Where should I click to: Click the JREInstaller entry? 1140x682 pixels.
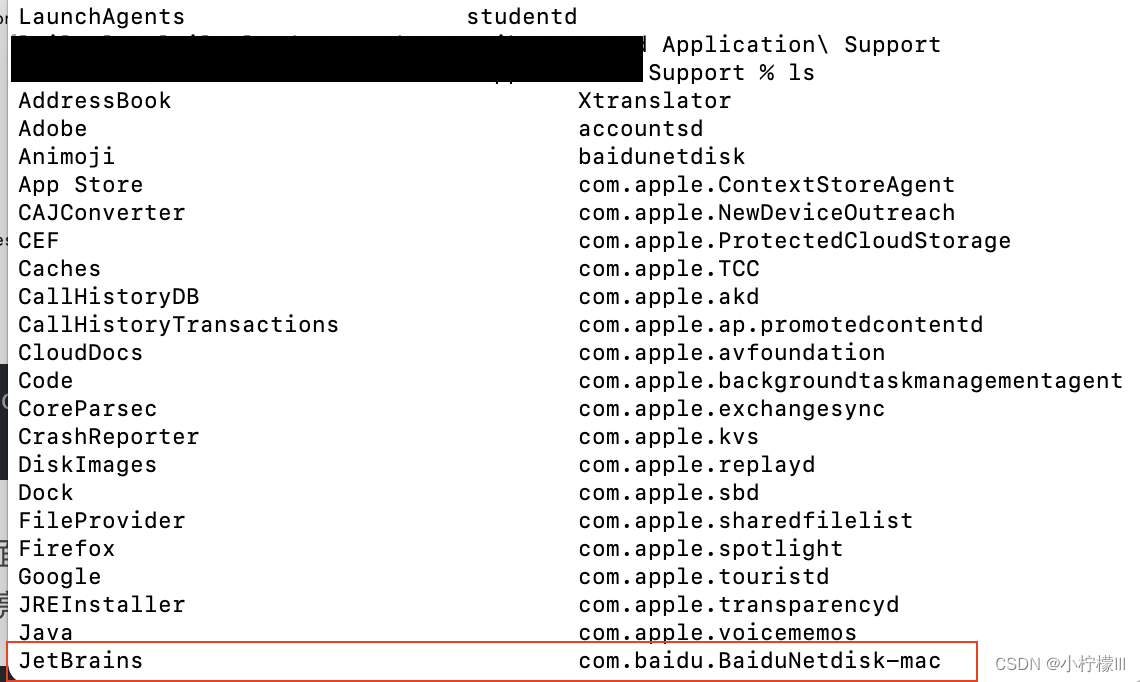pos(101,605)
